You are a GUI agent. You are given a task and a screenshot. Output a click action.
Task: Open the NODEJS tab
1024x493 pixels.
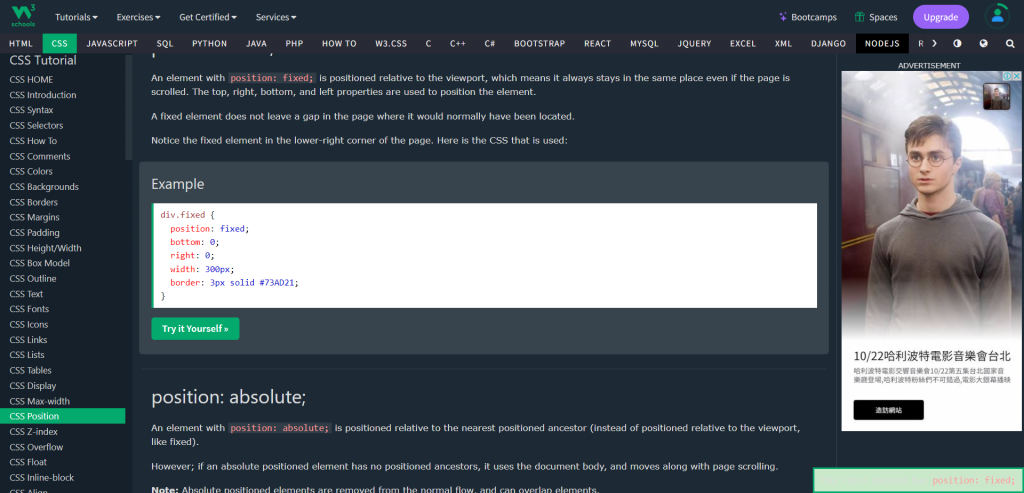(x=882, y=44)
